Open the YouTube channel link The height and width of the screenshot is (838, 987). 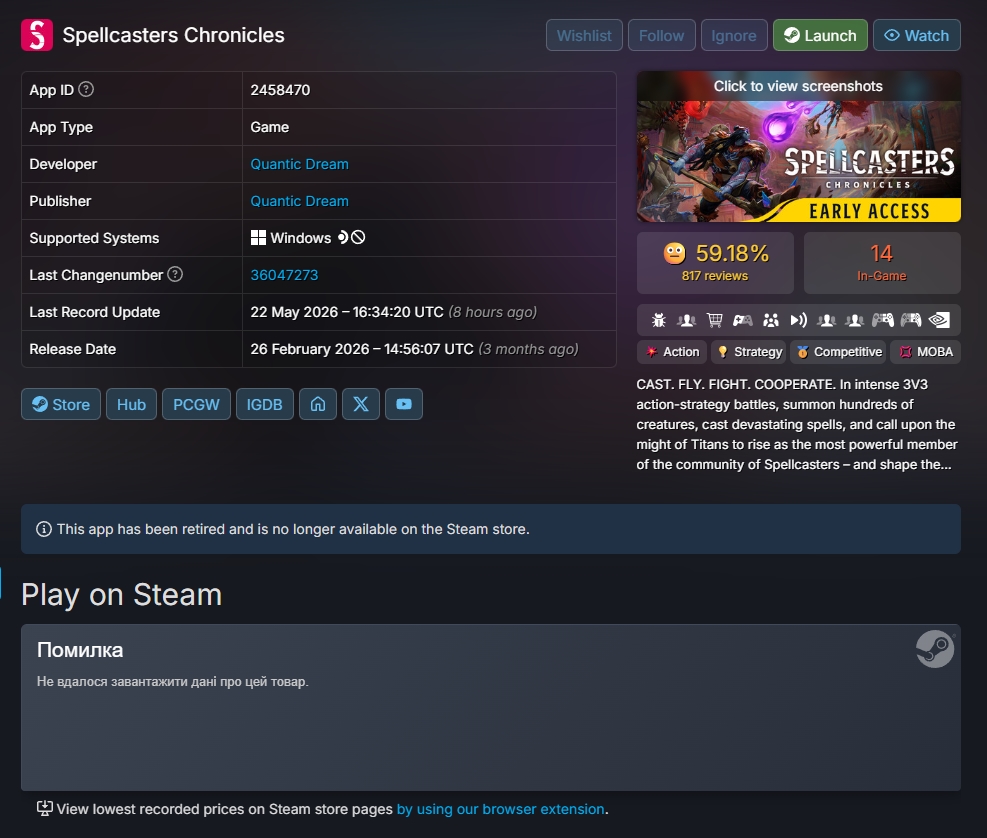[403, 404]
